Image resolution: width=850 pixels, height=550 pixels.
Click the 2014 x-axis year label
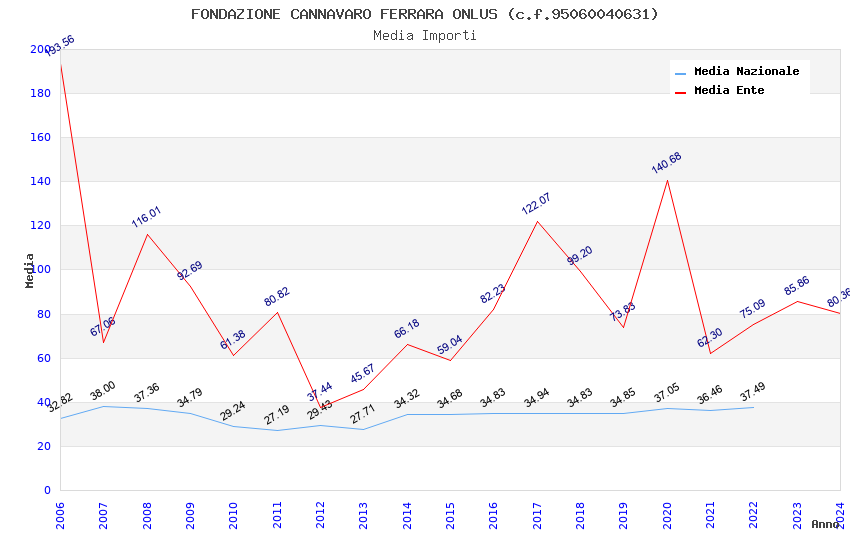pos(407,515)
